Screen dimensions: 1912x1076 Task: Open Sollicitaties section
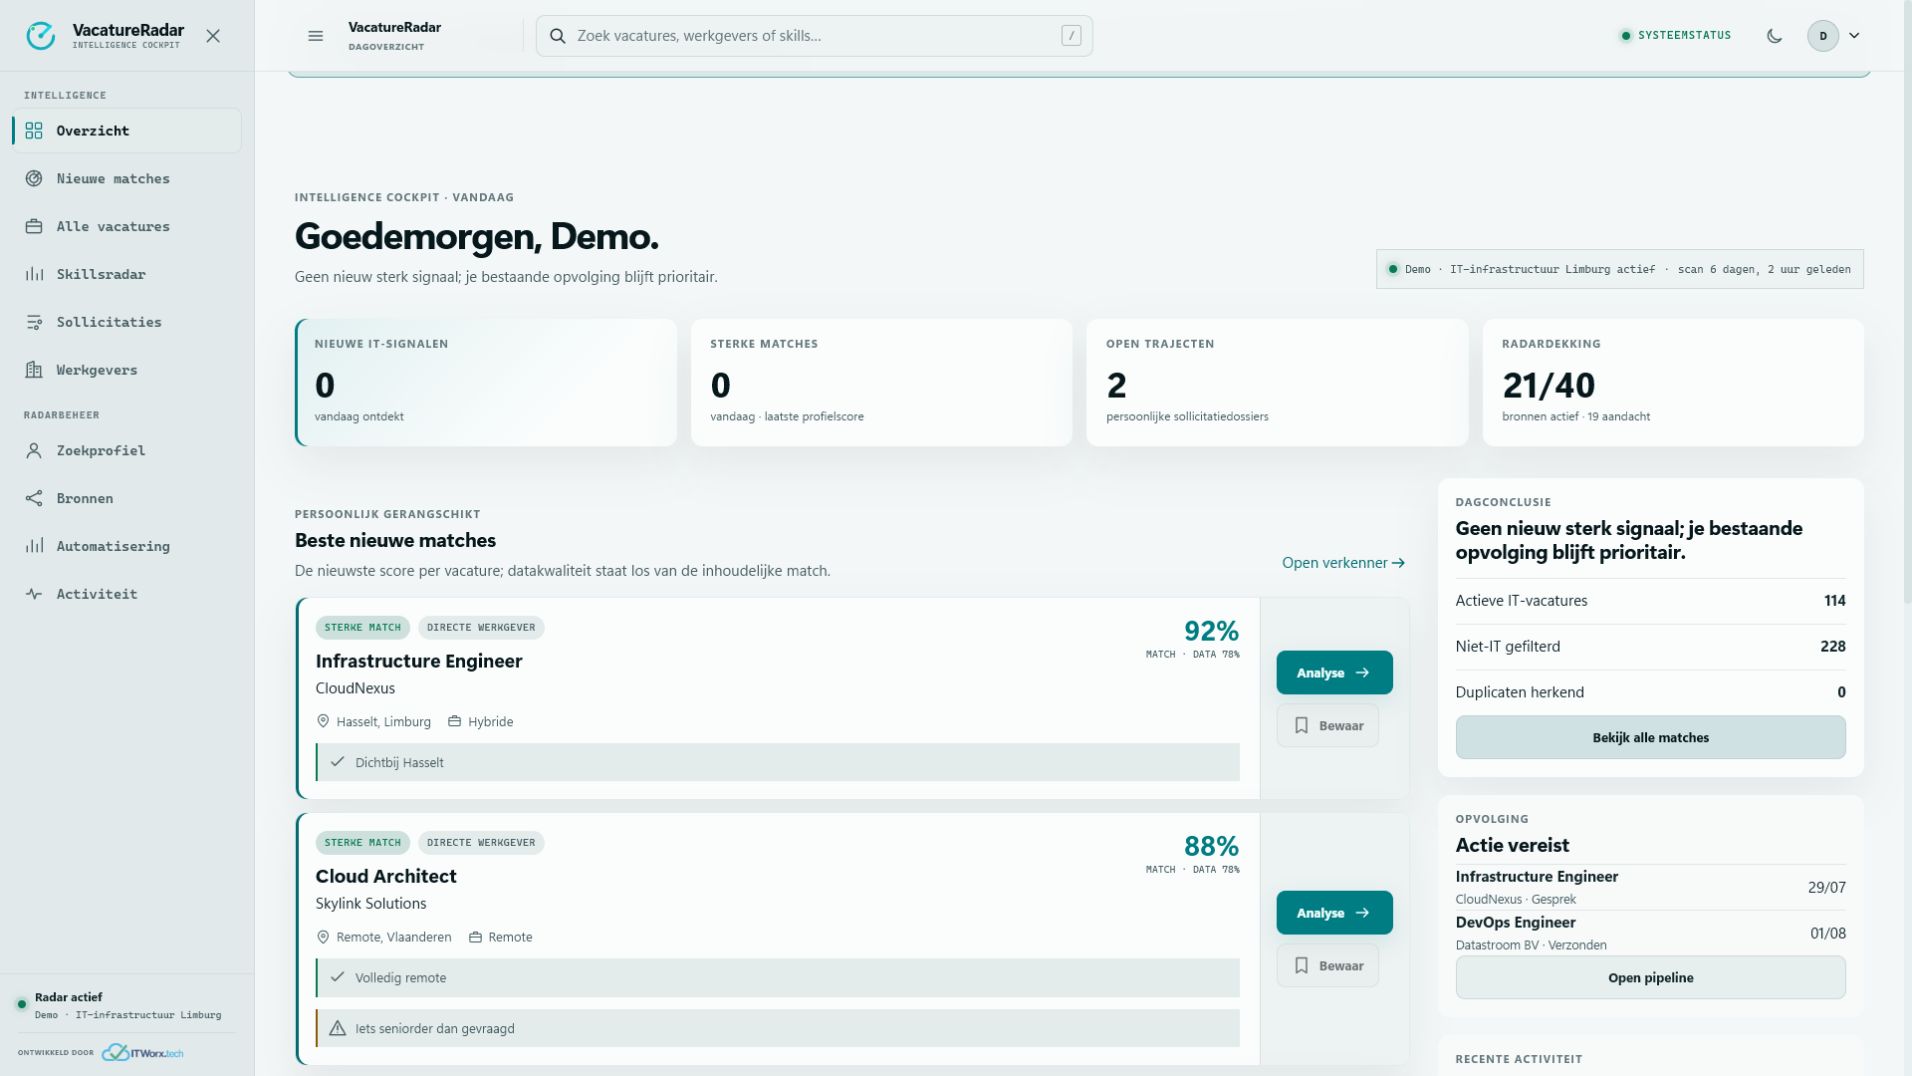point(127,322)
